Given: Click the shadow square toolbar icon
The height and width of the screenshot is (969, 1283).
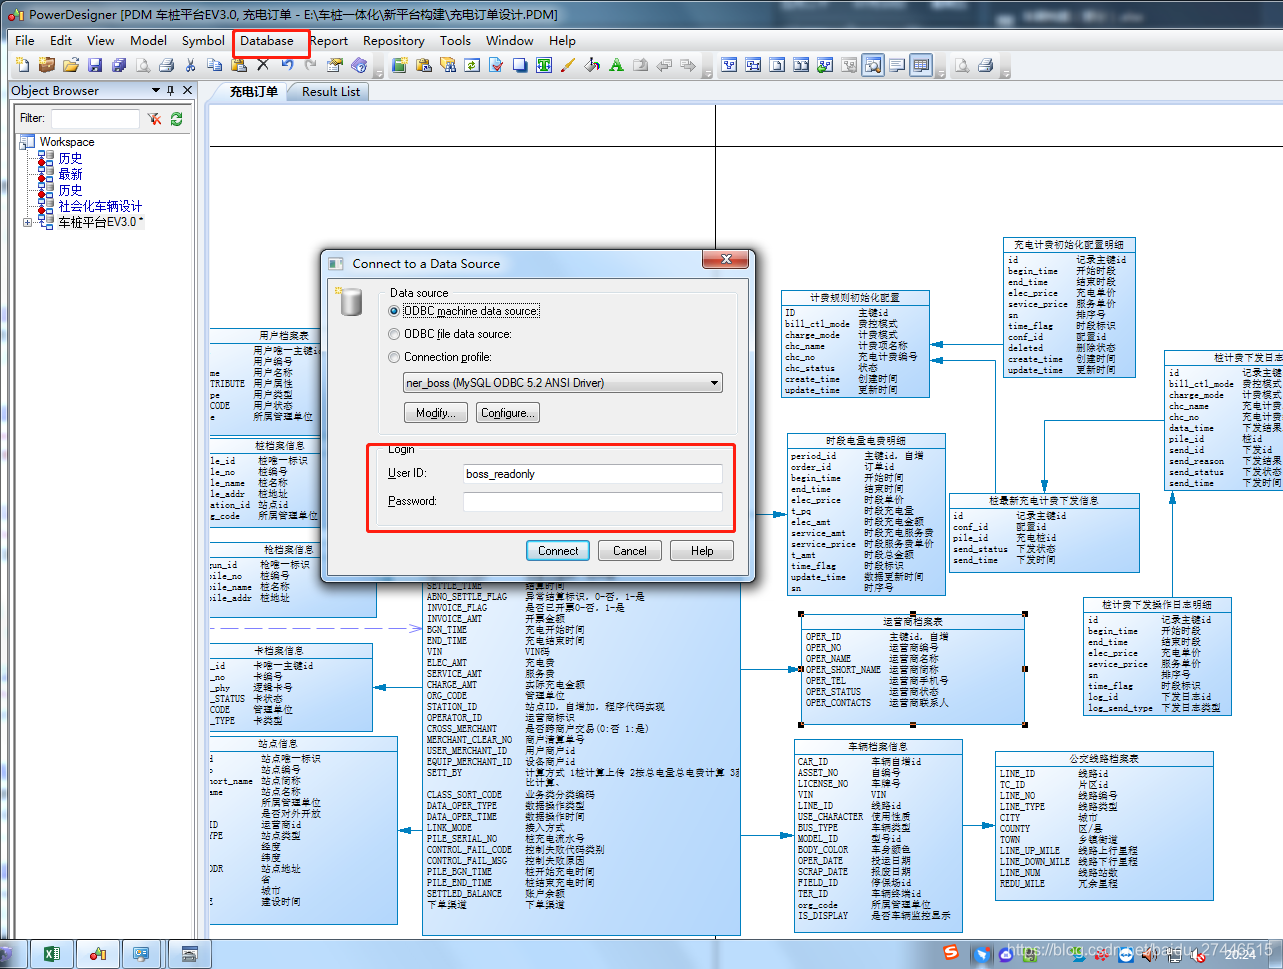Looking at the screenshot, I should [520, 65].
